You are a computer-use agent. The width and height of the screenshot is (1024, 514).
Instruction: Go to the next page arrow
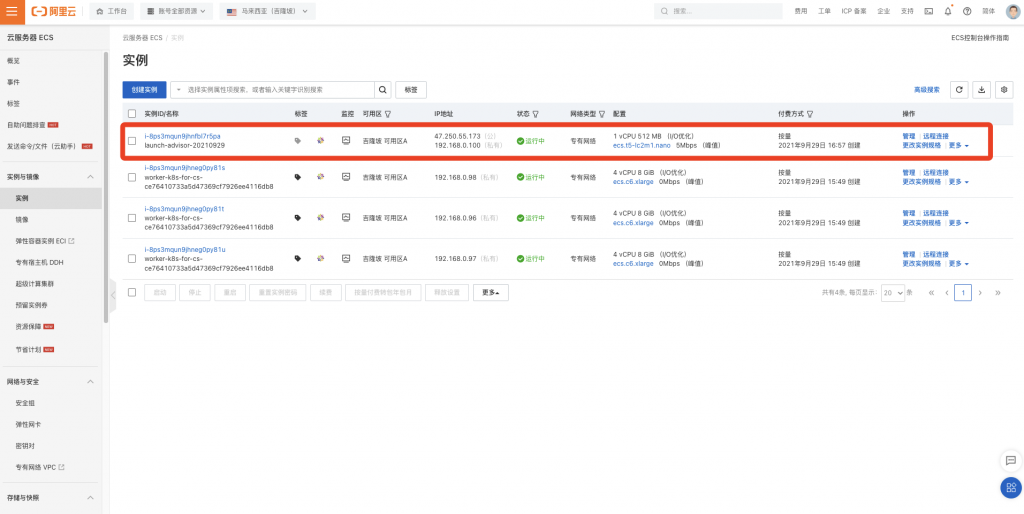tap(980, 293)
